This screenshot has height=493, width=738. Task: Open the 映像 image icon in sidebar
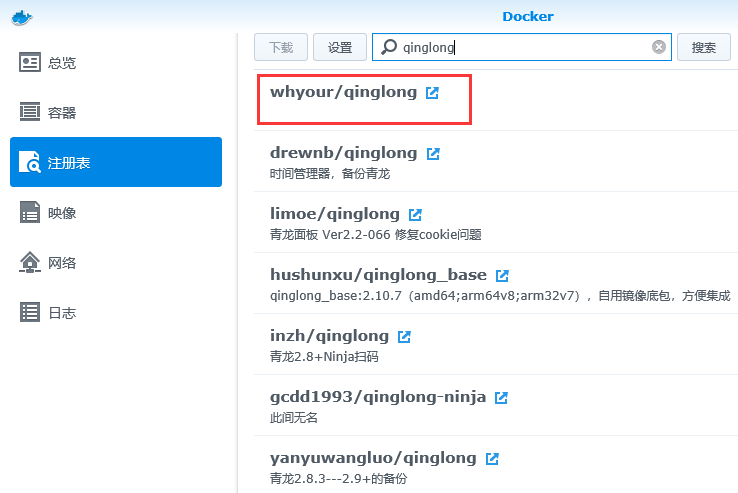[30, 212]
